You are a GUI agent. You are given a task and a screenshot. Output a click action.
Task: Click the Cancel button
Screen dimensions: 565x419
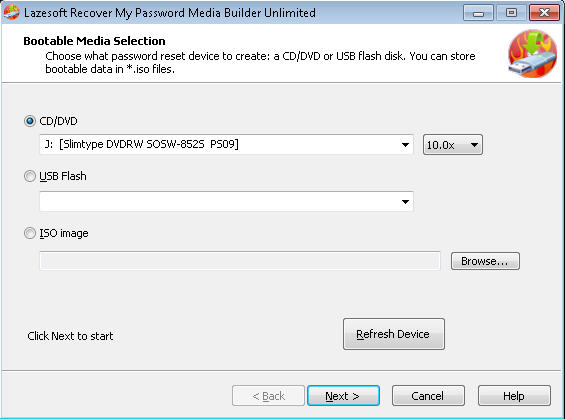428,396
